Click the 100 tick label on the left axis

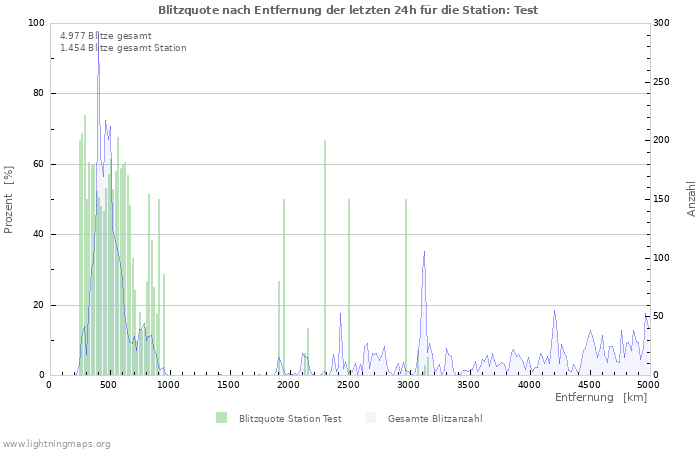(x=36, y=23)
